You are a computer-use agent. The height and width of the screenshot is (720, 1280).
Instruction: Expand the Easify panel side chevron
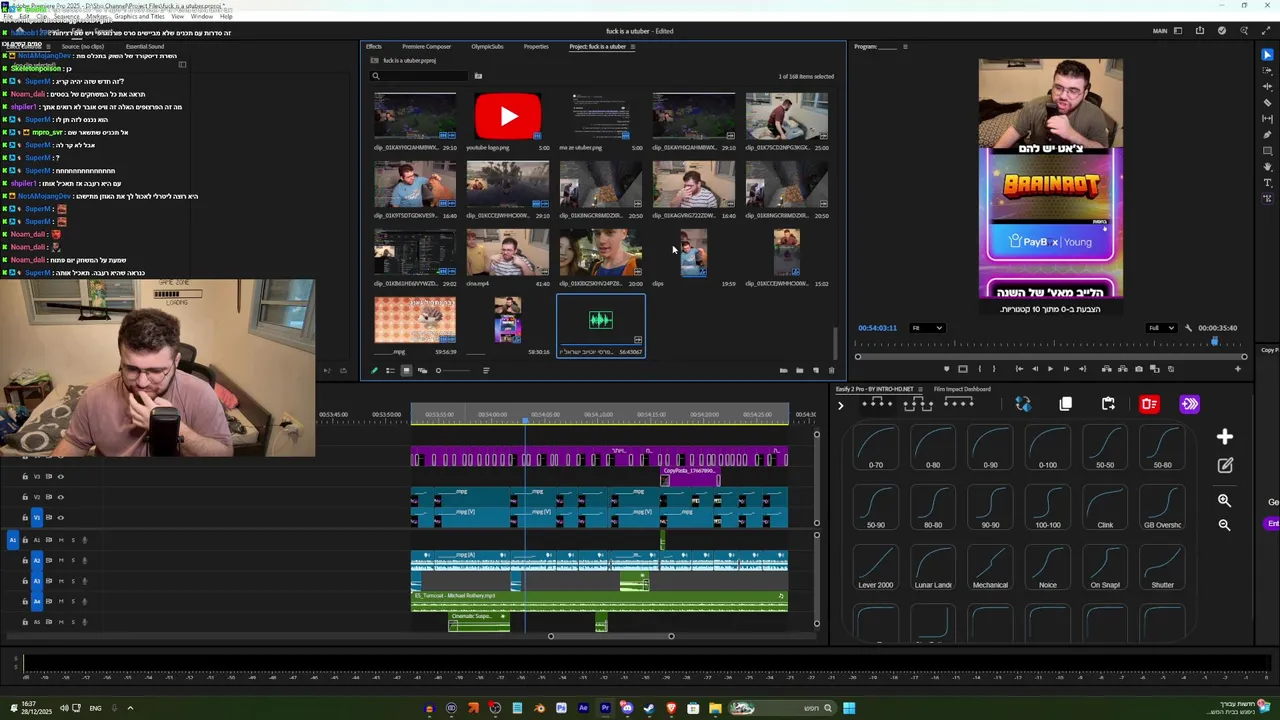[840, 406]
